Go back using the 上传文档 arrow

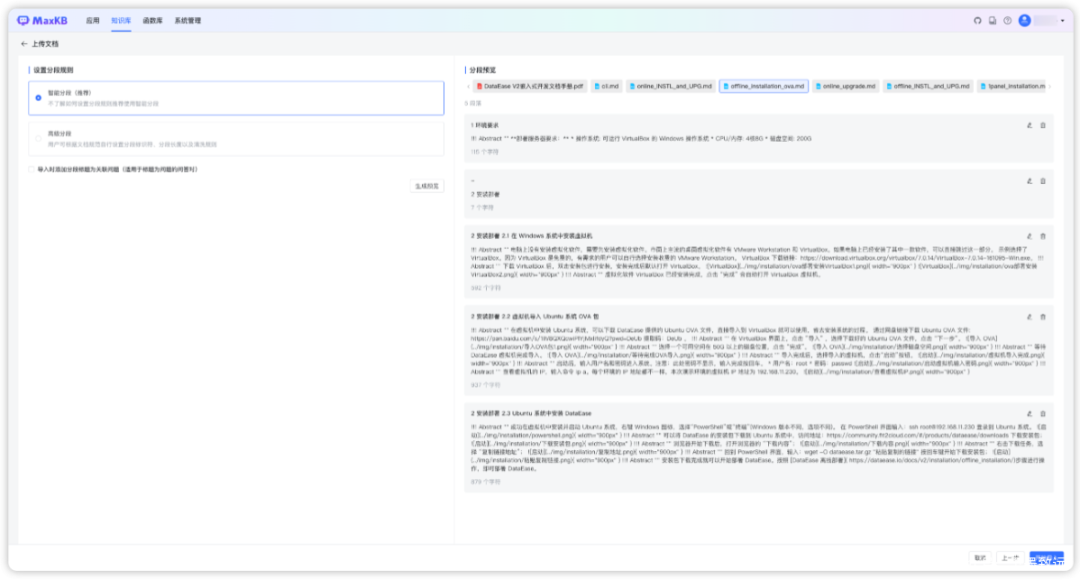click(24, 43)
